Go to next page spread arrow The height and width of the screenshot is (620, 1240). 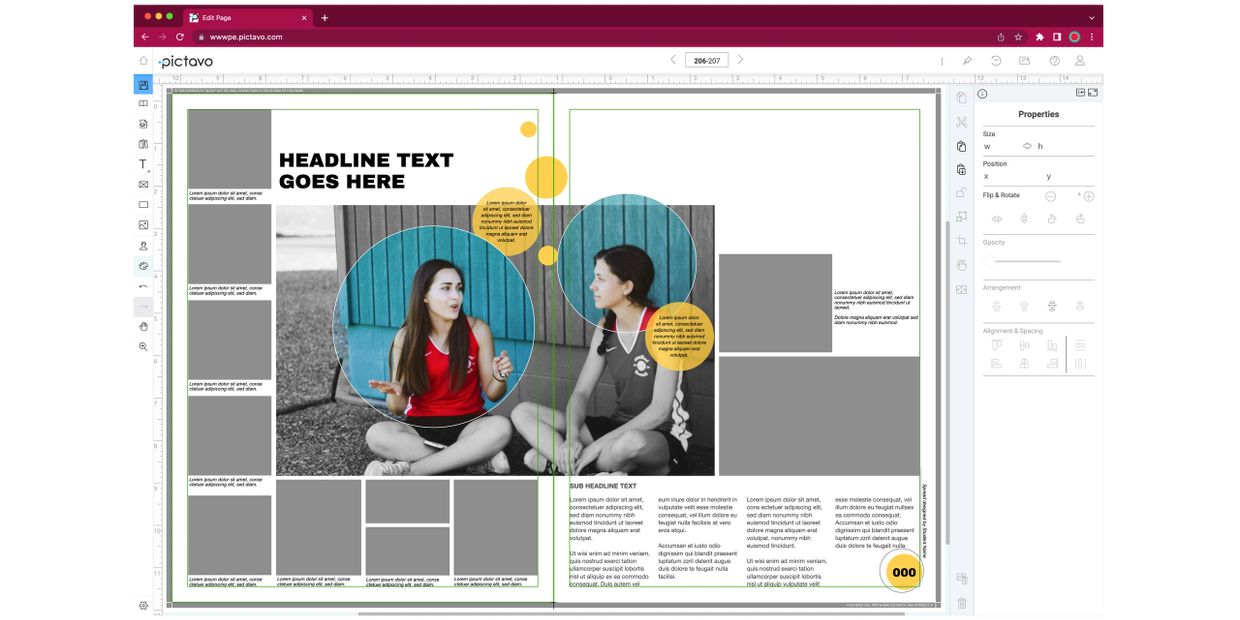(740, 60)
